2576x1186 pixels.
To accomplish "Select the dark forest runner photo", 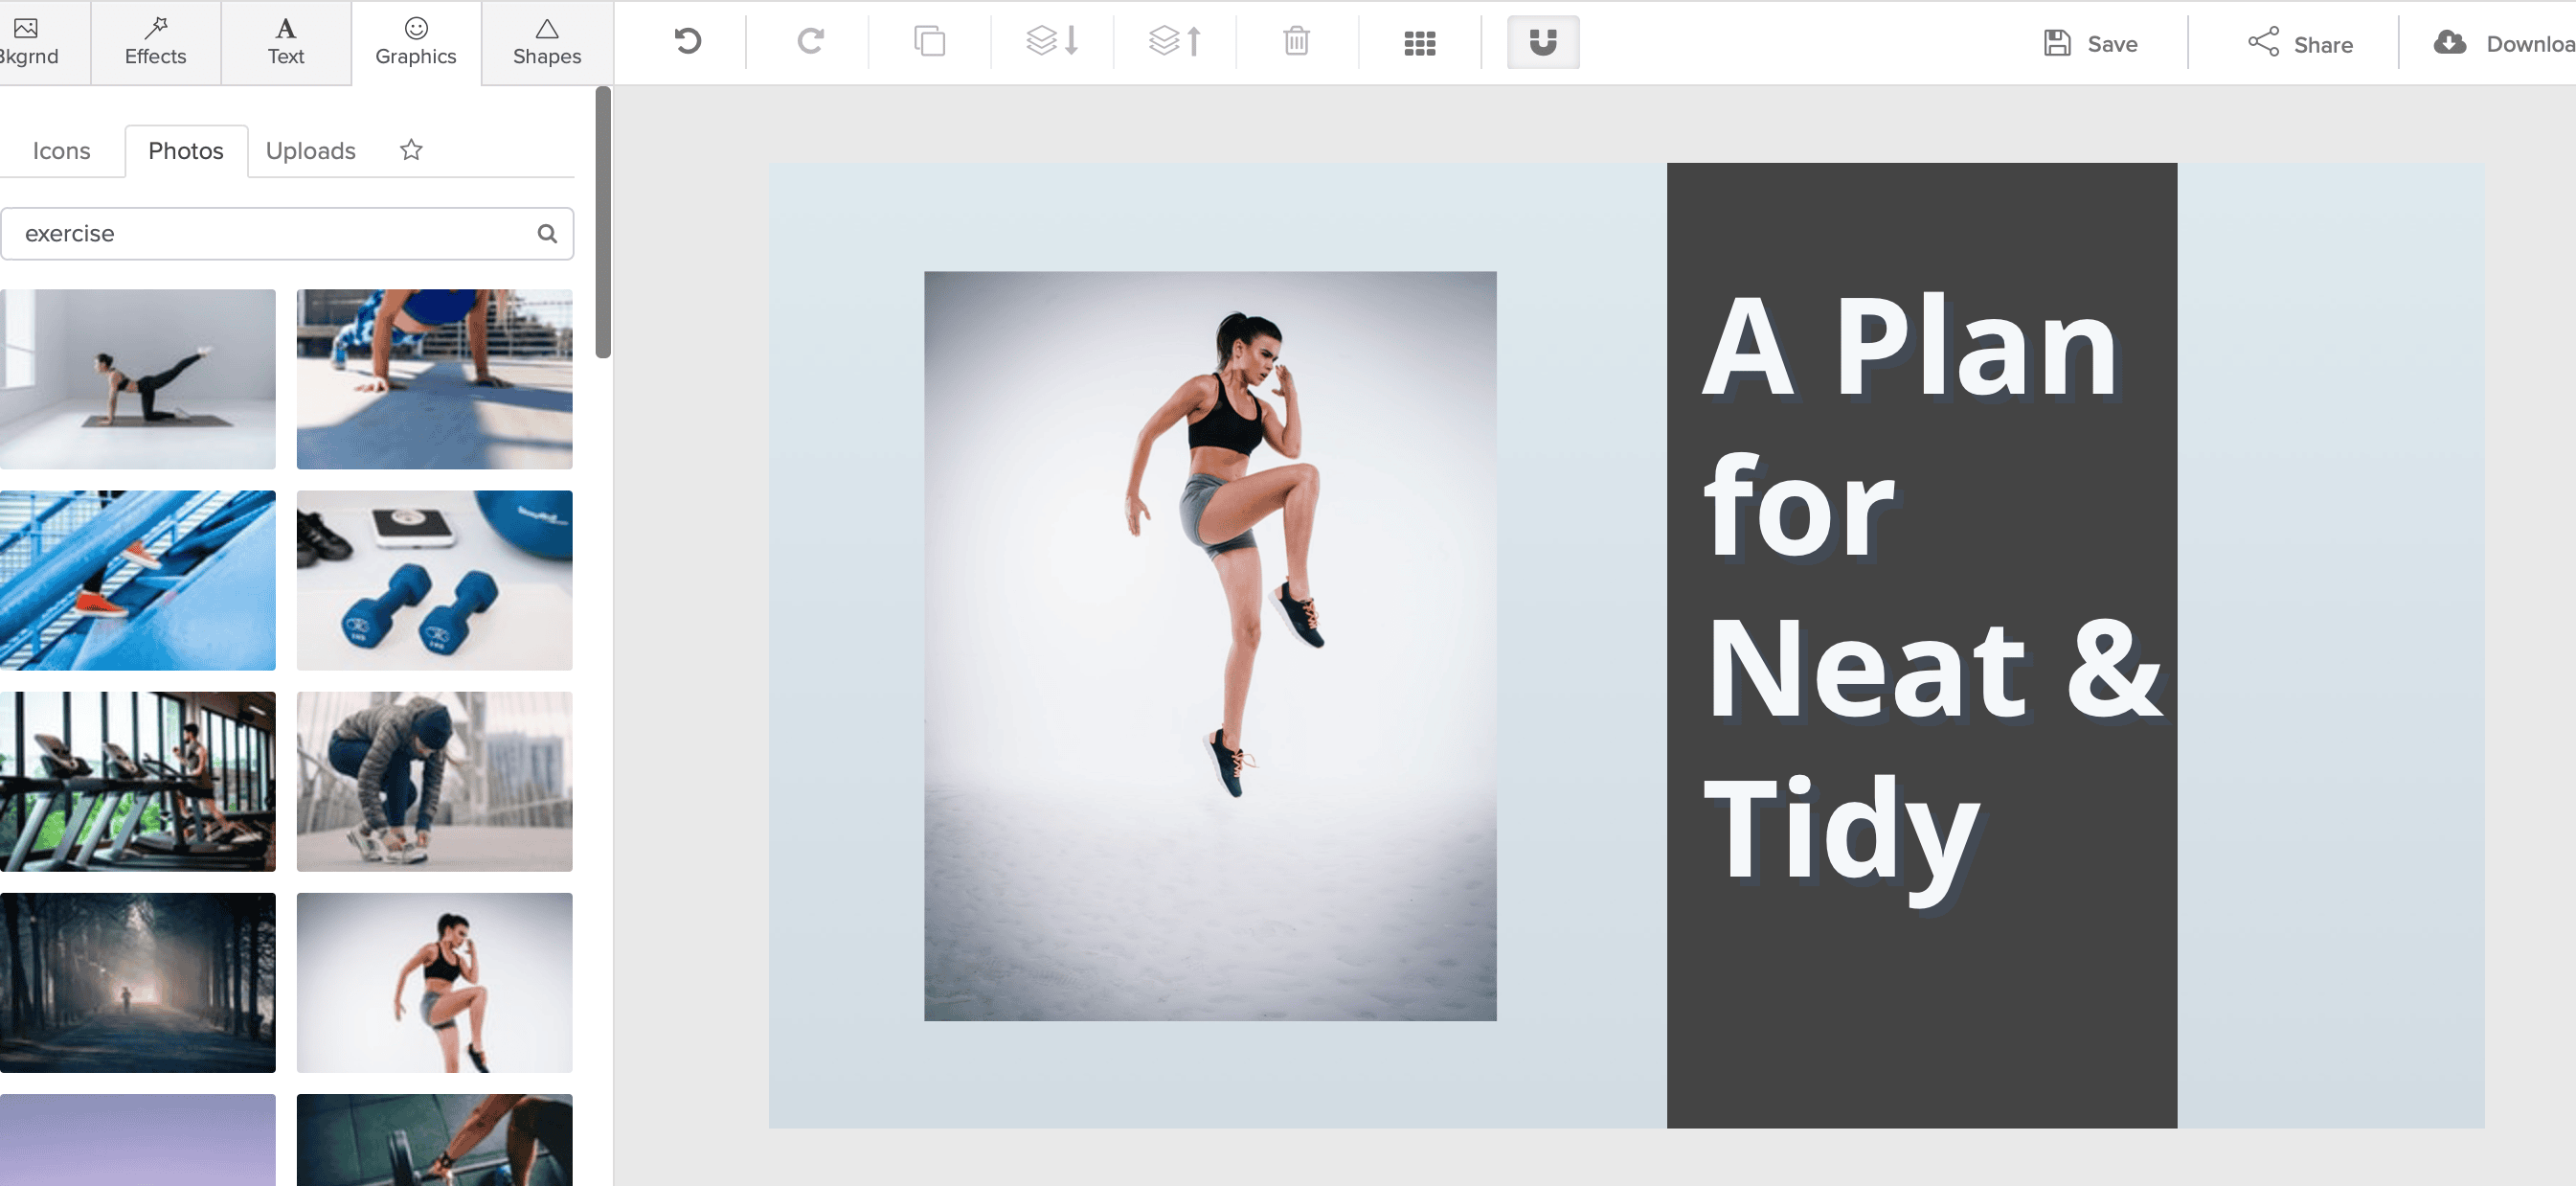I will 137,982.
